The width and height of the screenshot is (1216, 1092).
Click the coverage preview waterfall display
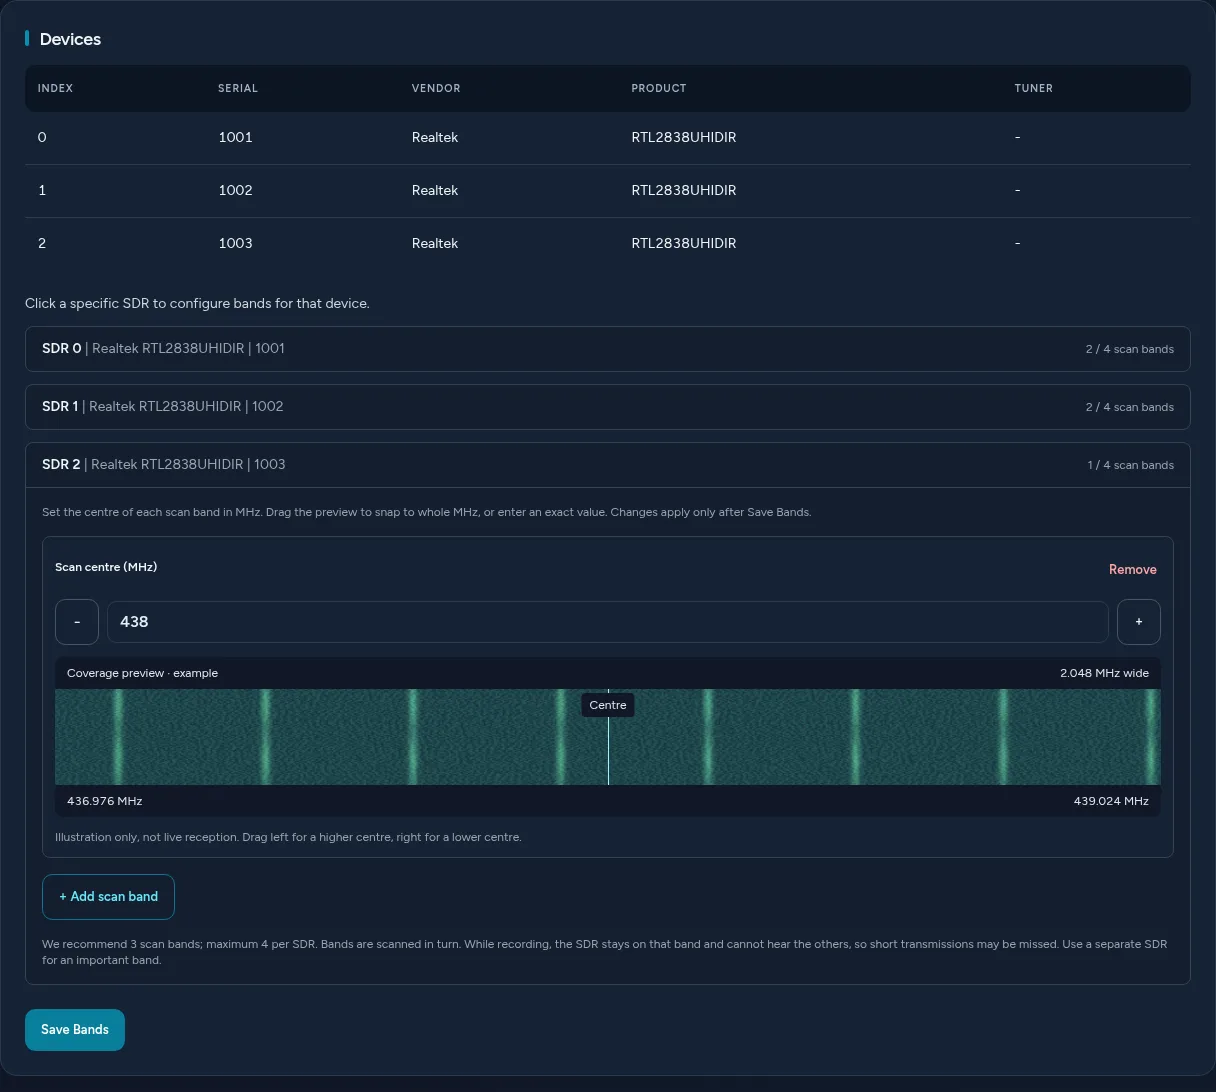[608, 737]
